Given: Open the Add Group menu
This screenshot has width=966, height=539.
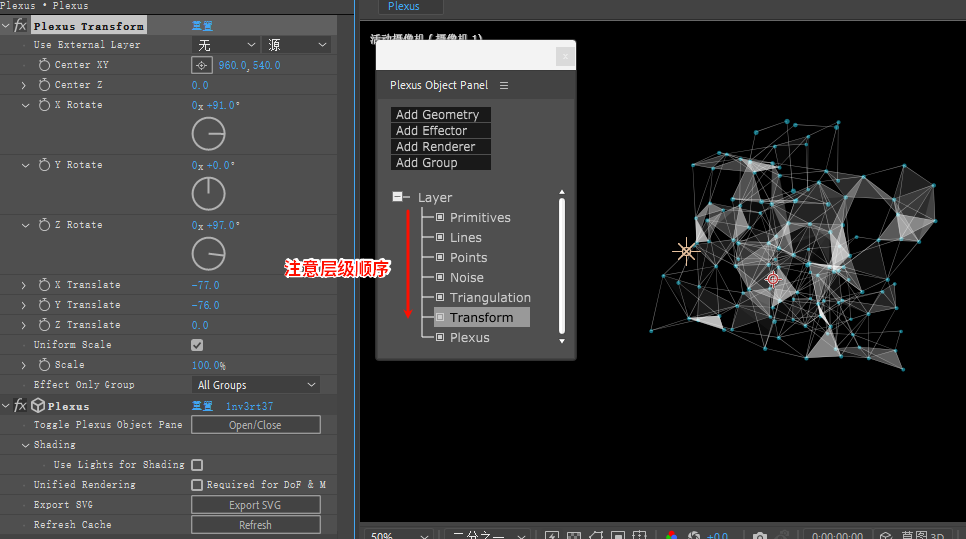Looking at the screenshot, I should point(440,163).
